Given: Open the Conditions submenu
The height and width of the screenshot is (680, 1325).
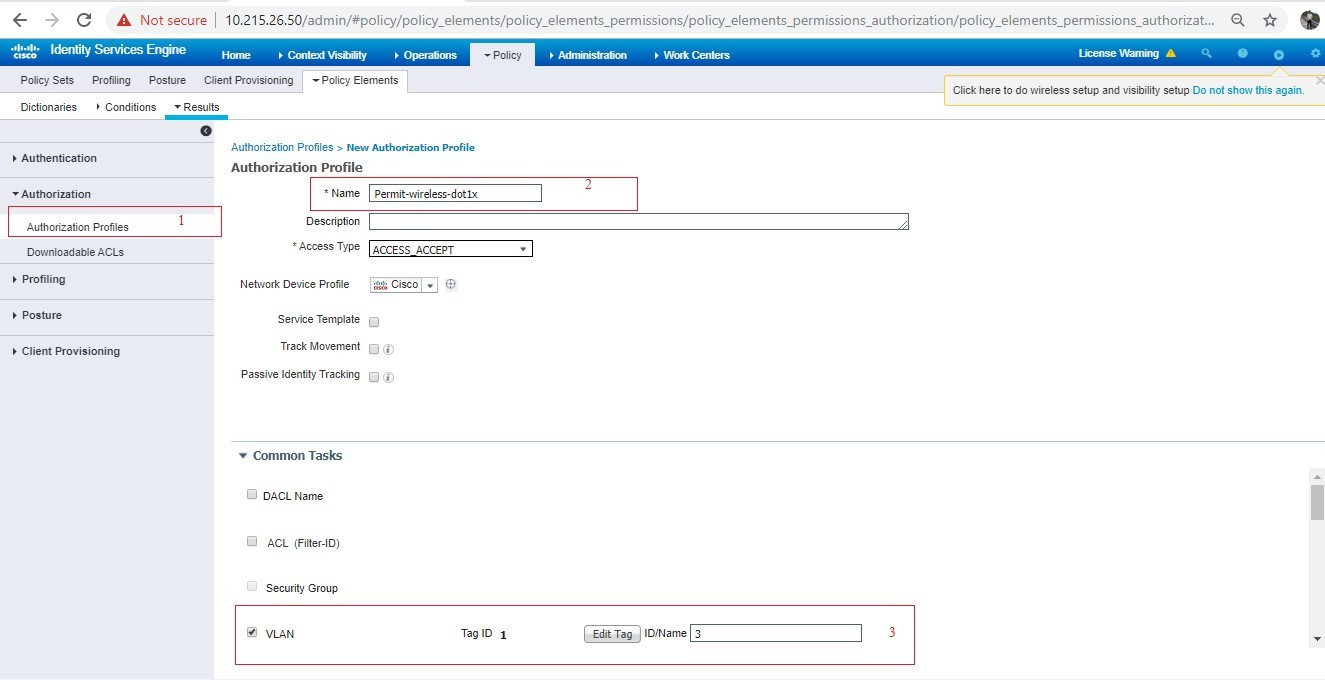Looking at the screenshot, I should (x=126, y=107).
